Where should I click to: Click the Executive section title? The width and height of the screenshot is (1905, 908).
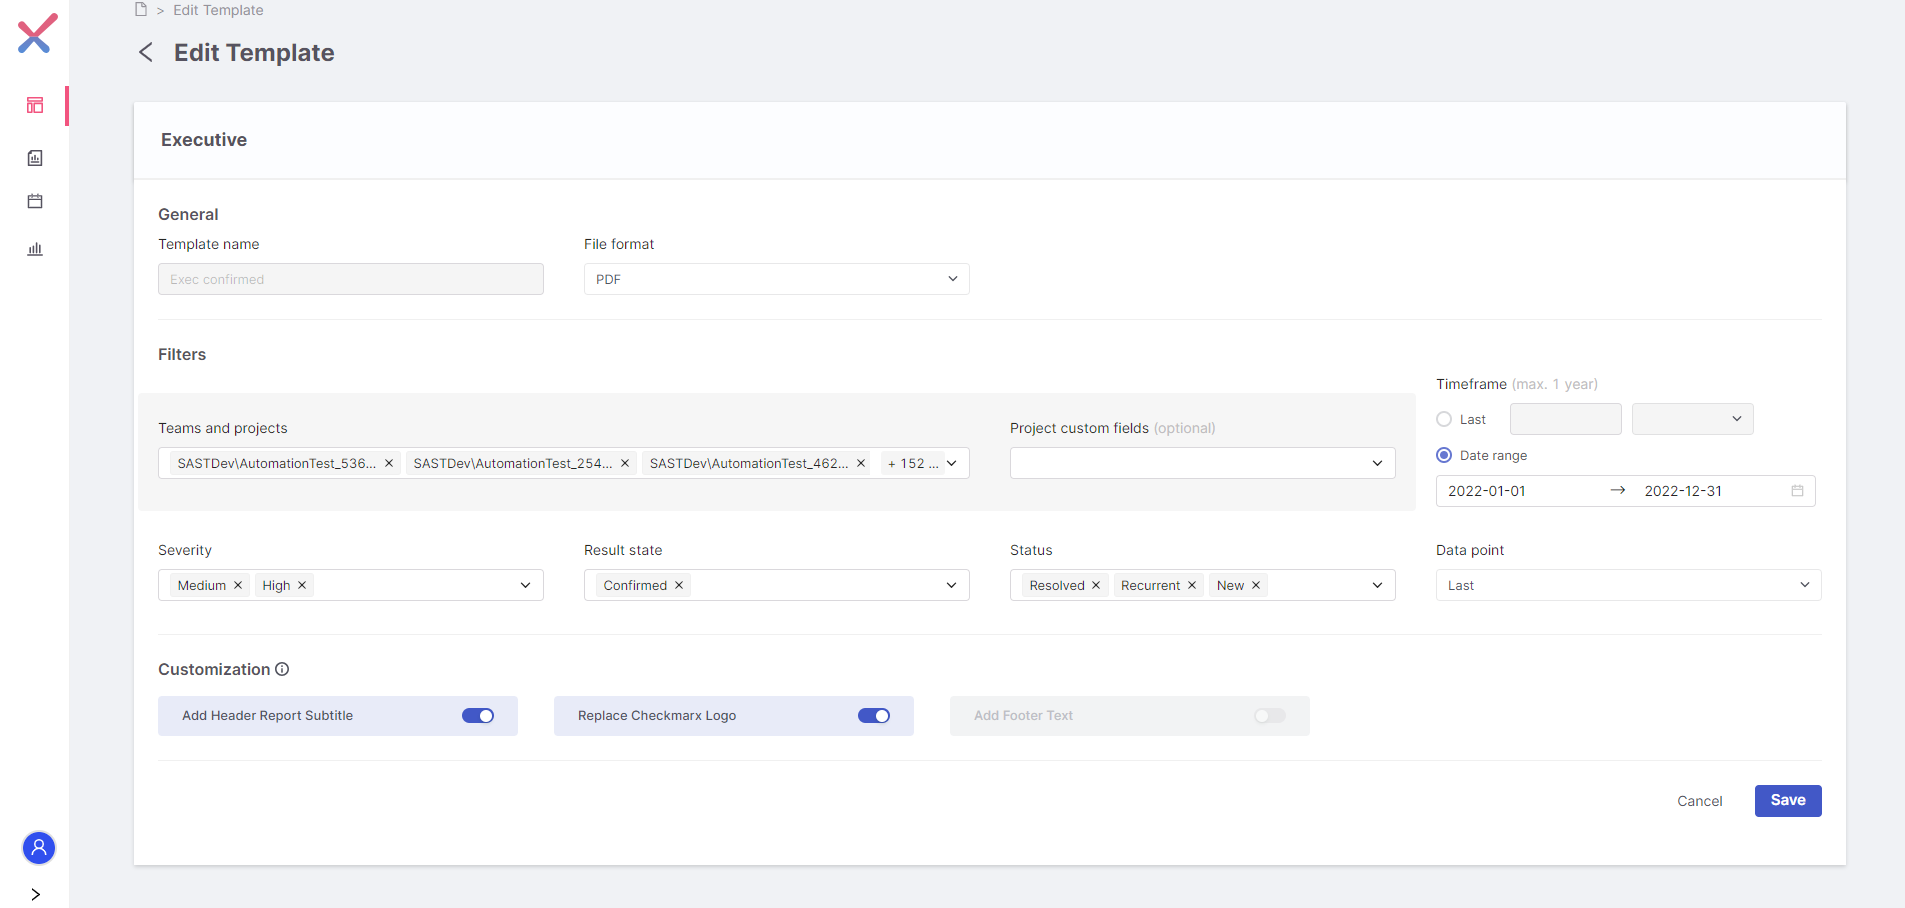[204, 140]
